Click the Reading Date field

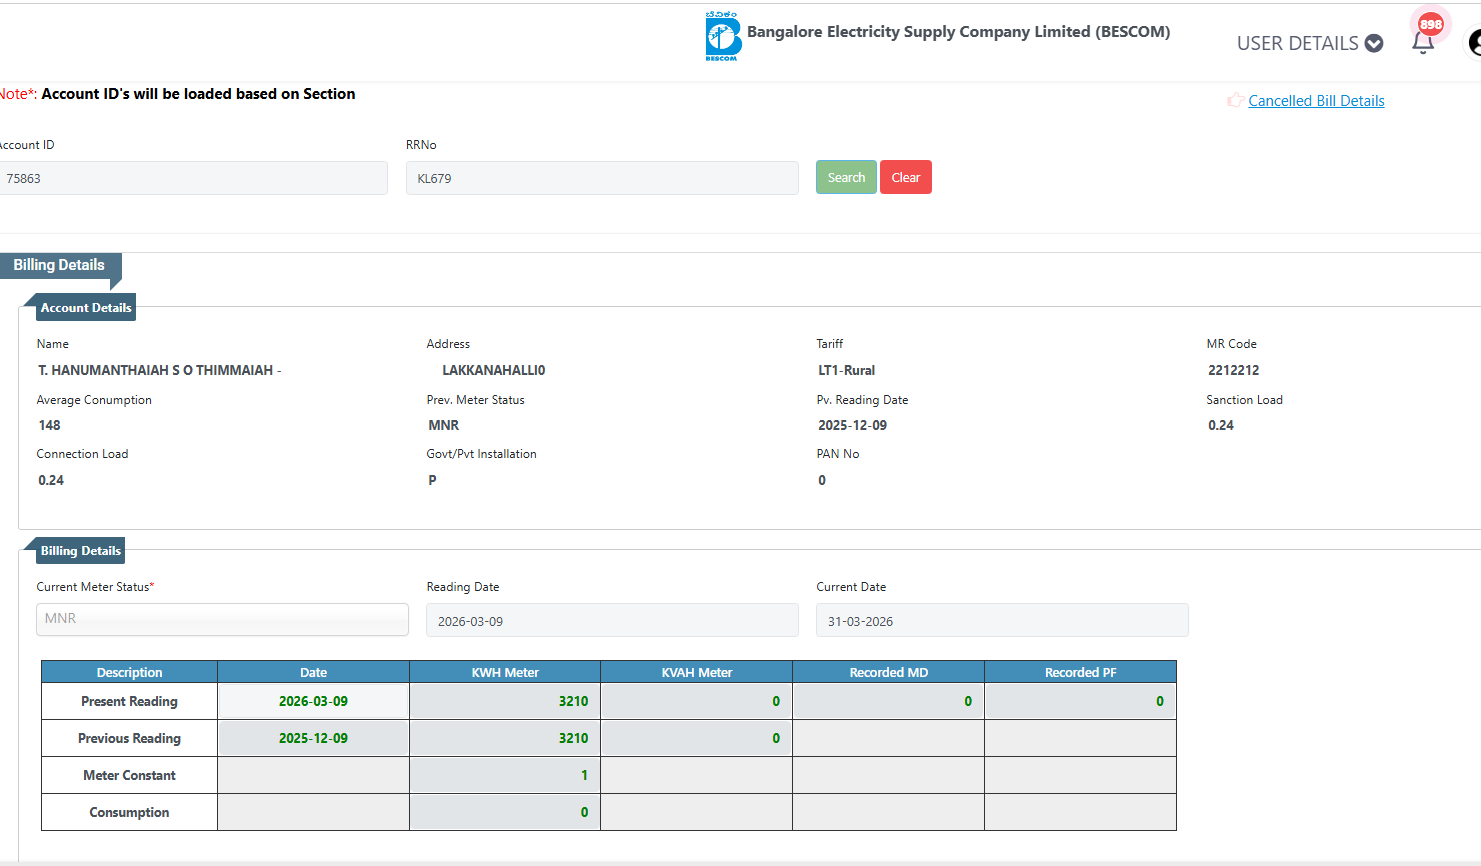click(612, 621)
